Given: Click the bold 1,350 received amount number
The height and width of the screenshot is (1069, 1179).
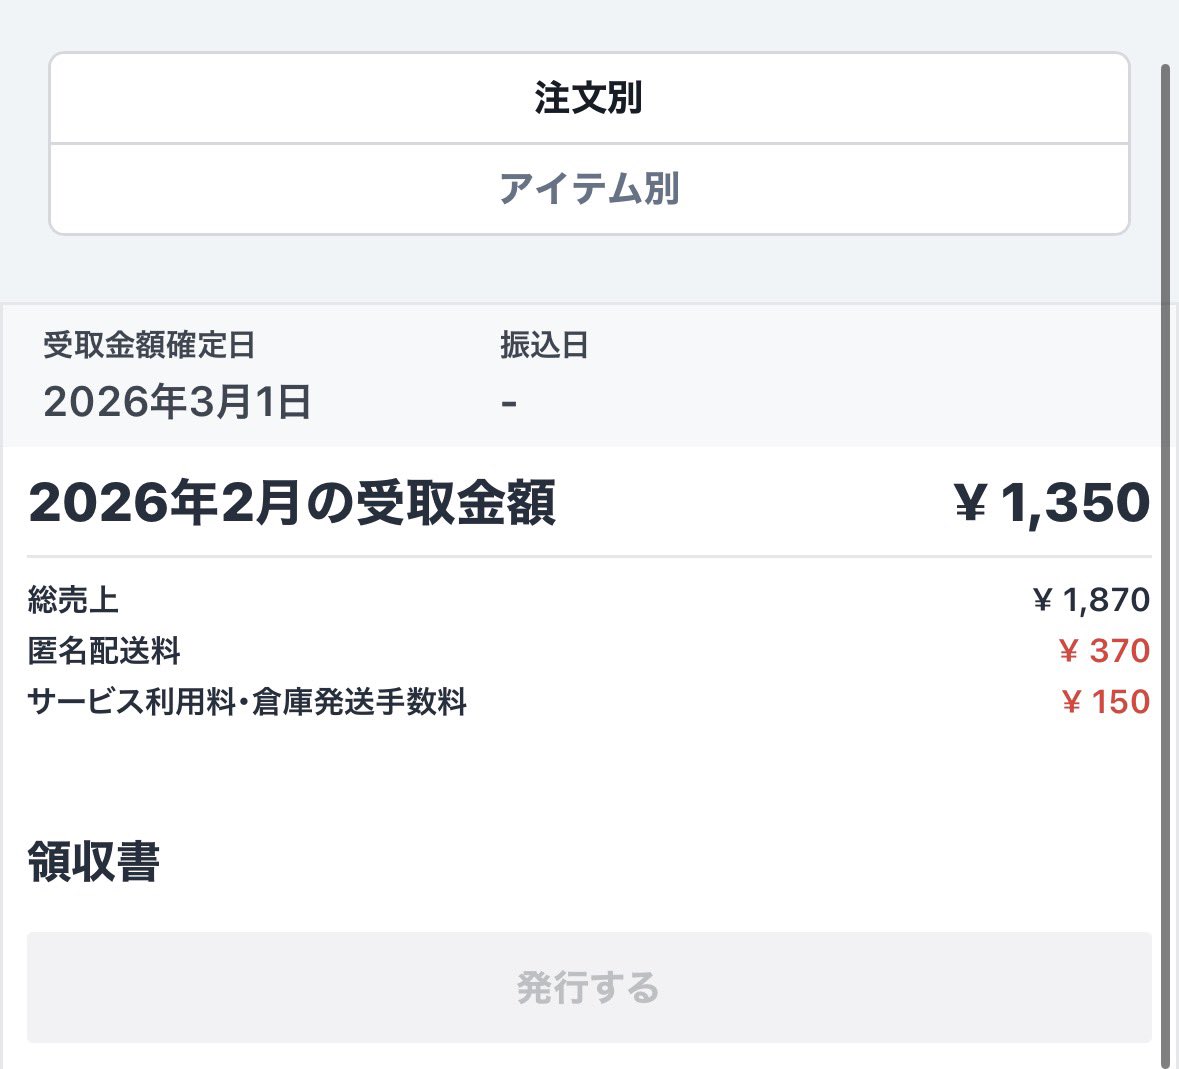Looking at the screenshot, I should (1075, 503).
